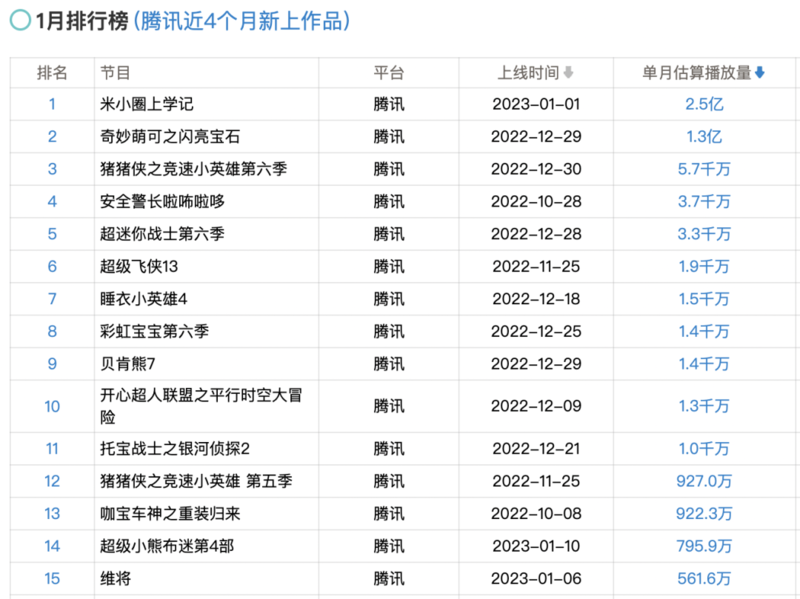The width and height of the screenshot is (800, 599).
Task: Click the 3.3千万 play count
Action: click(704, 234)
